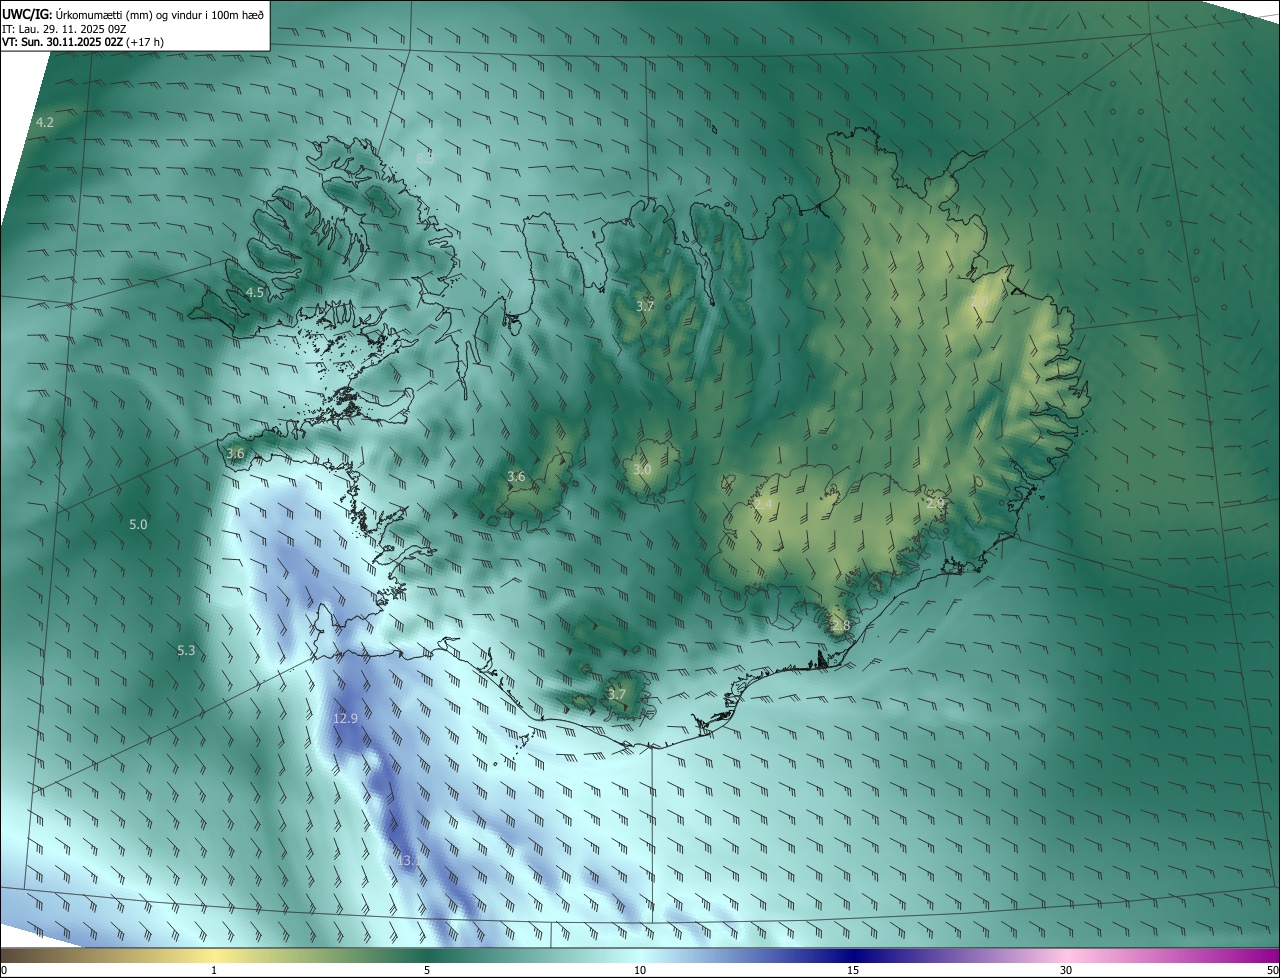Click the title 'Úrkomumætti (mm) og vindur í 100m hæð'

pos(160,13)
